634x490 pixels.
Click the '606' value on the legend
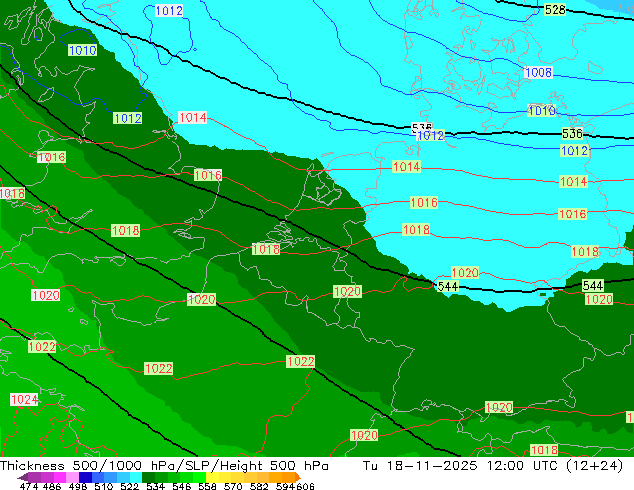tap(305, 486)
